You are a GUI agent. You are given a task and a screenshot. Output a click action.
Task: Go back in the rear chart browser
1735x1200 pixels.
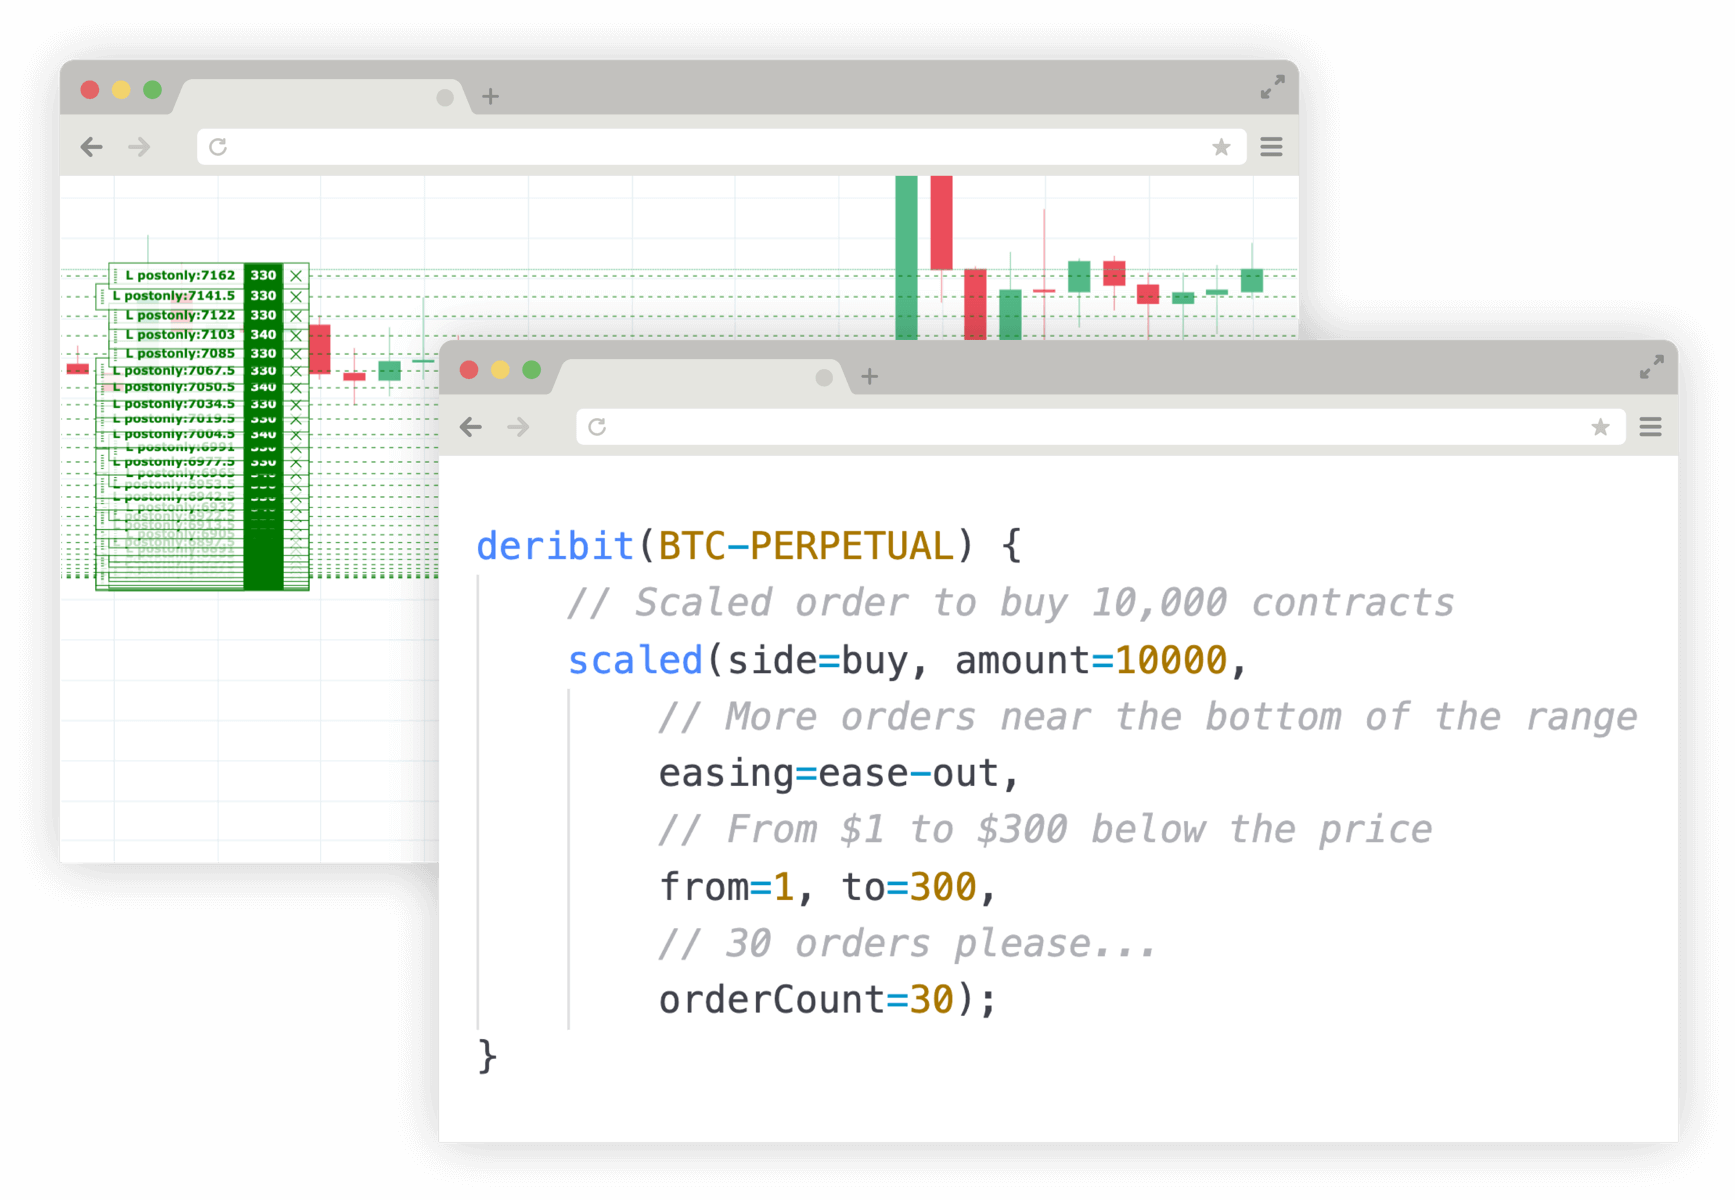point(92,148)
